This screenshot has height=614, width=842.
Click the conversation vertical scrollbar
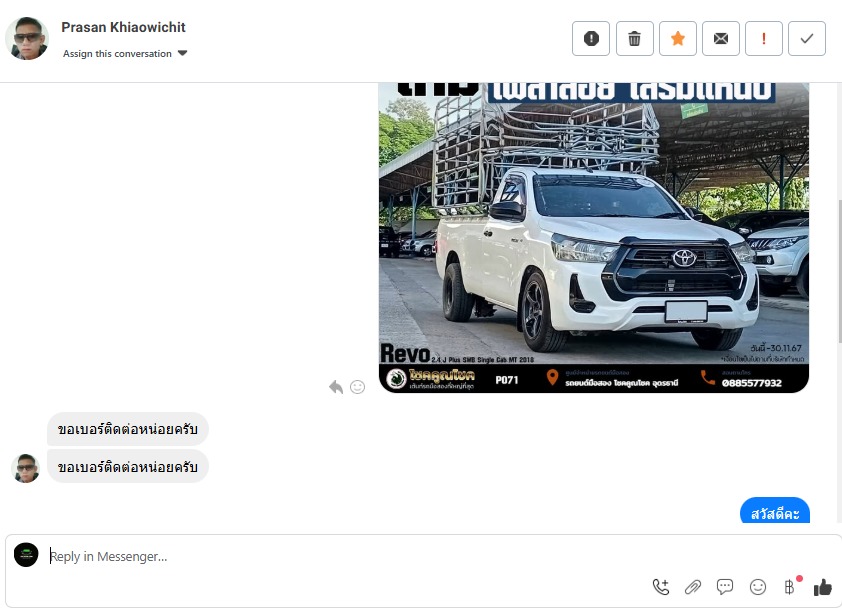point(839,271)
